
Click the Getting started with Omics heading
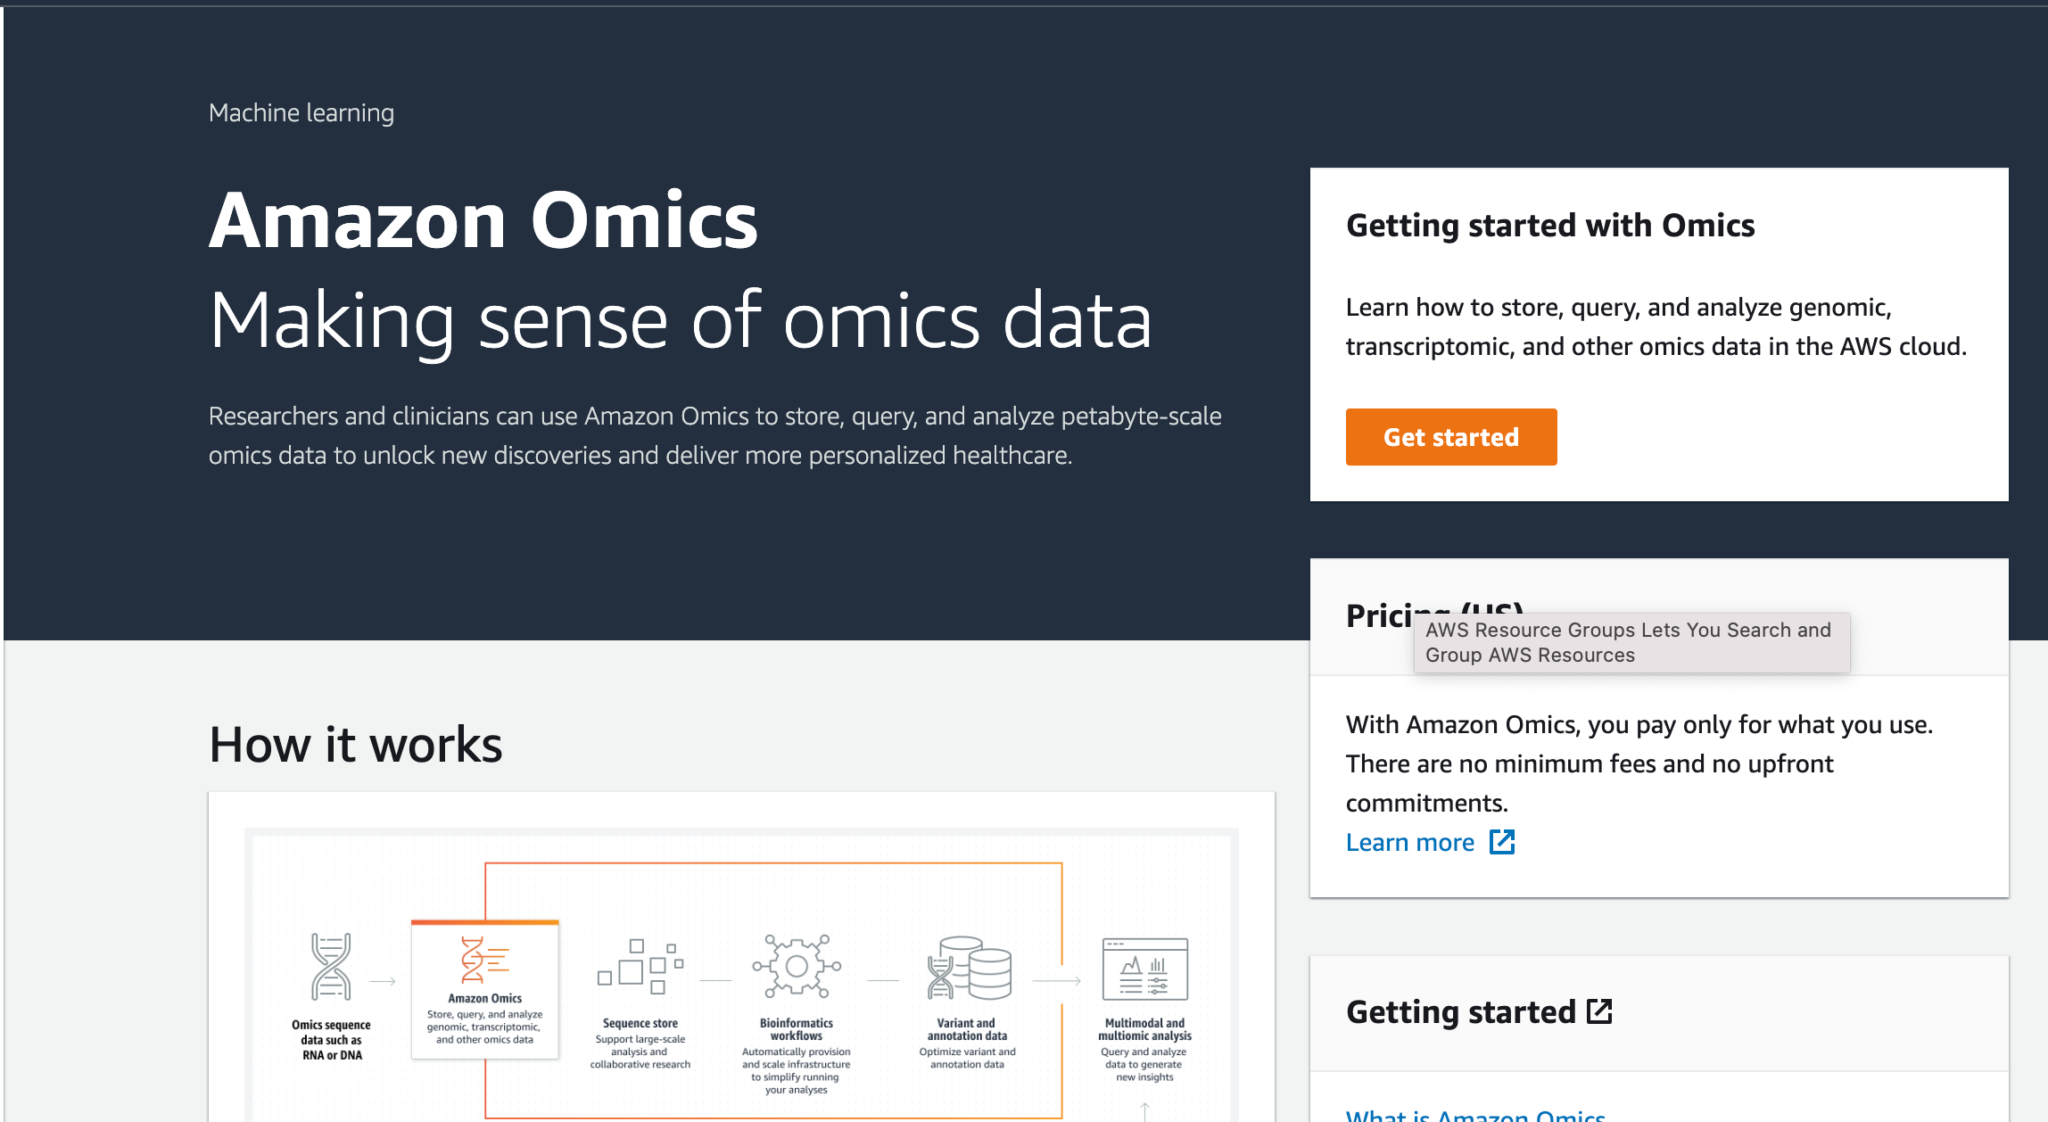pos(1550,225)
